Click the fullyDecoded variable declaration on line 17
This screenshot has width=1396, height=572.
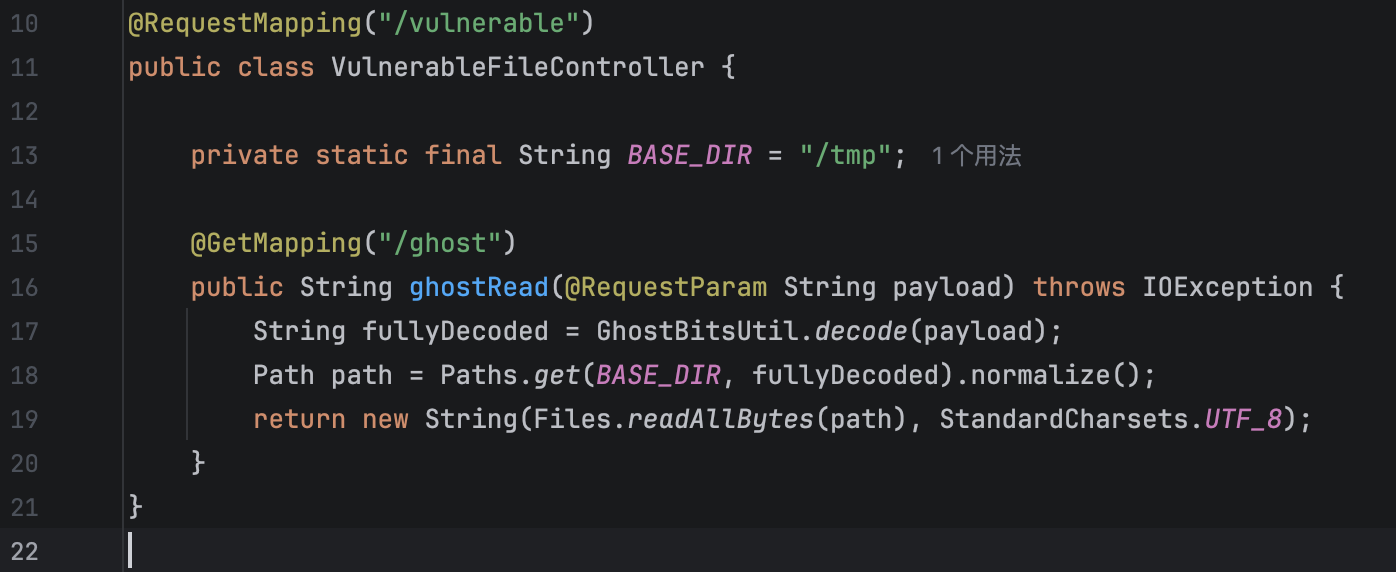[455, 331]
